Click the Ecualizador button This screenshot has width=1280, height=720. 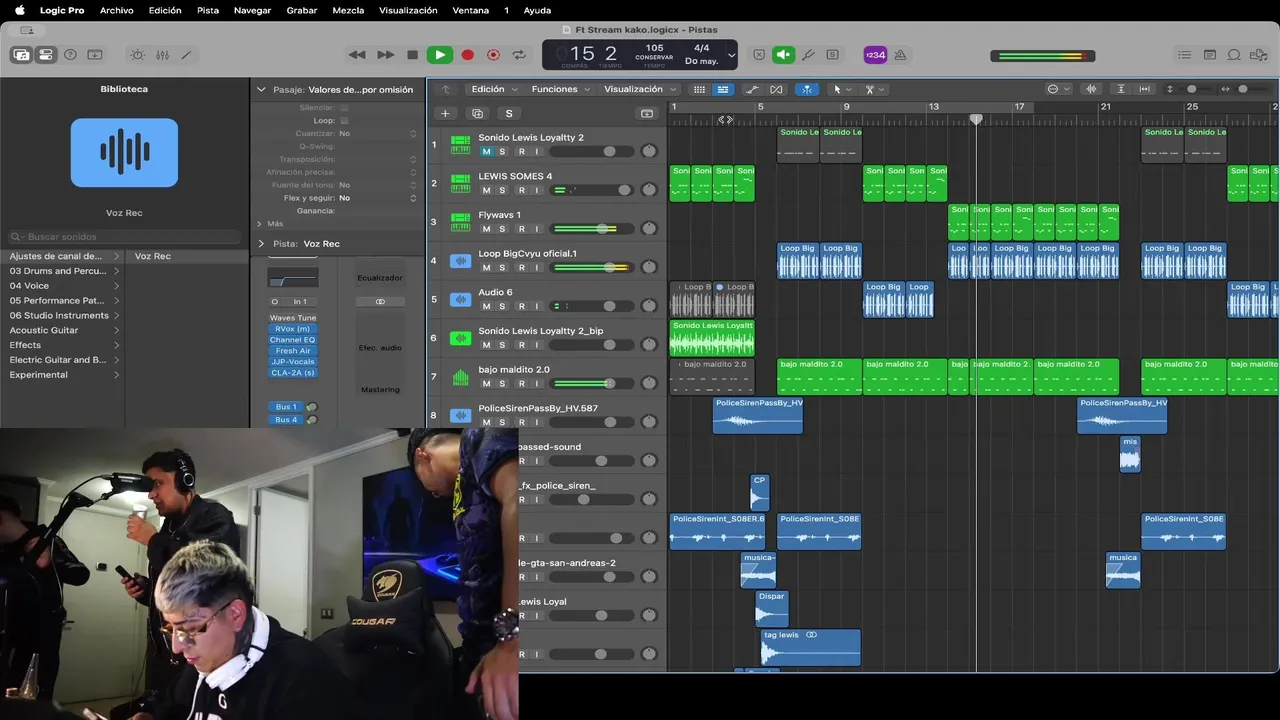coord(380,277)
